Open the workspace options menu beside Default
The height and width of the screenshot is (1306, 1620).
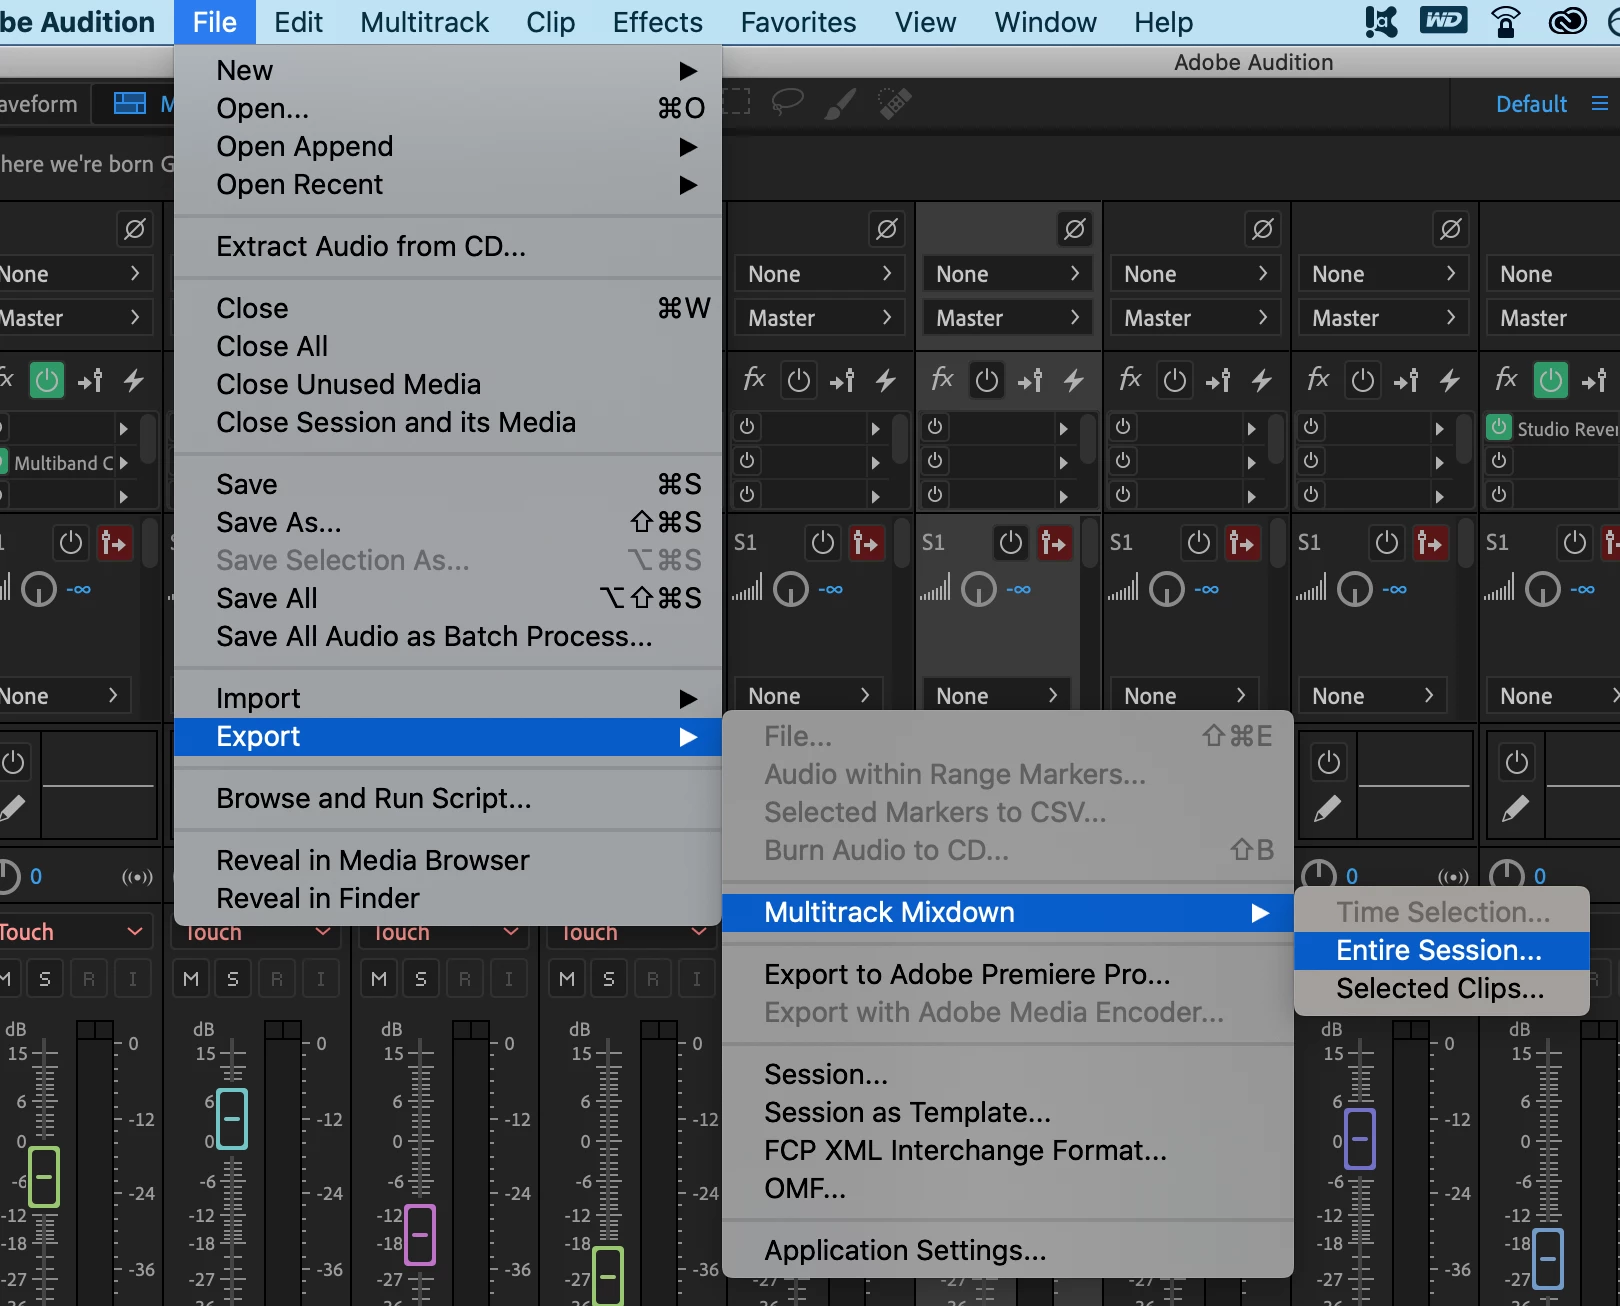[1600, 104]
